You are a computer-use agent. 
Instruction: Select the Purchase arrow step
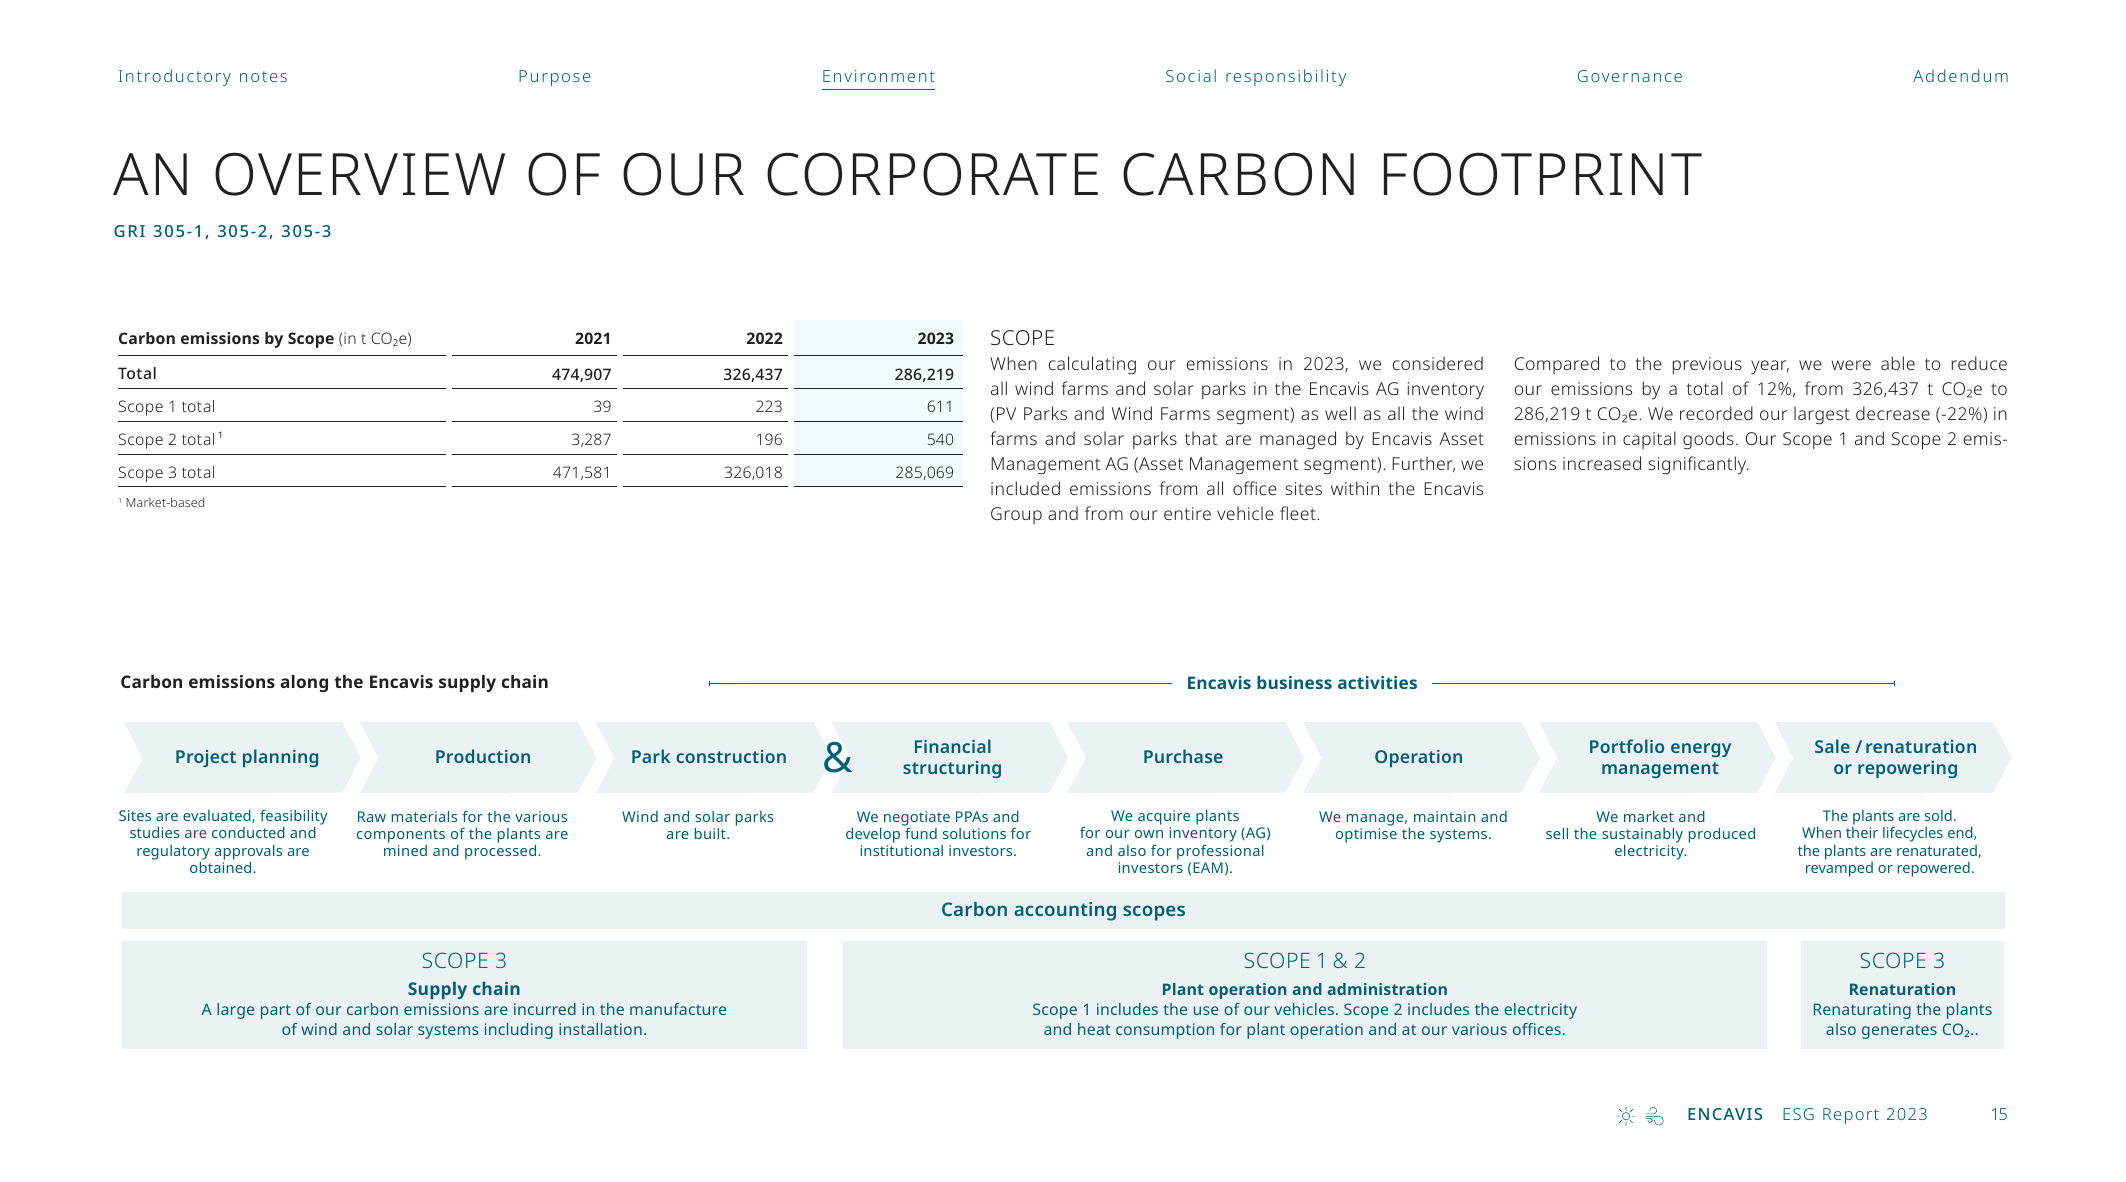[x=1185, y=757]
